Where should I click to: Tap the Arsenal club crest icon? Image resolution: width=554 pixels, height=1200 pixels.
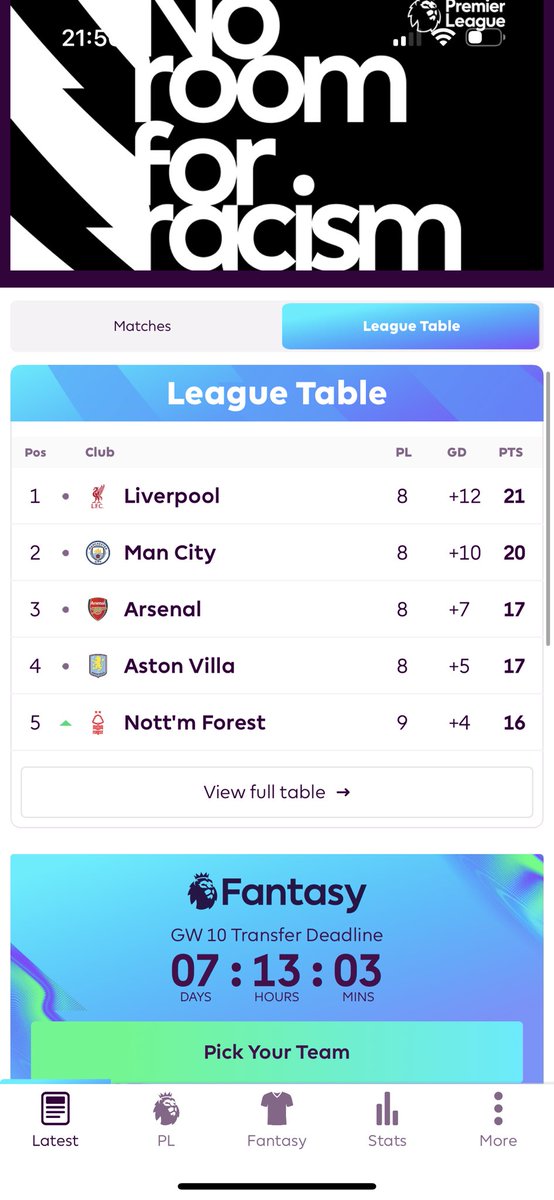(x=97, y=609)
